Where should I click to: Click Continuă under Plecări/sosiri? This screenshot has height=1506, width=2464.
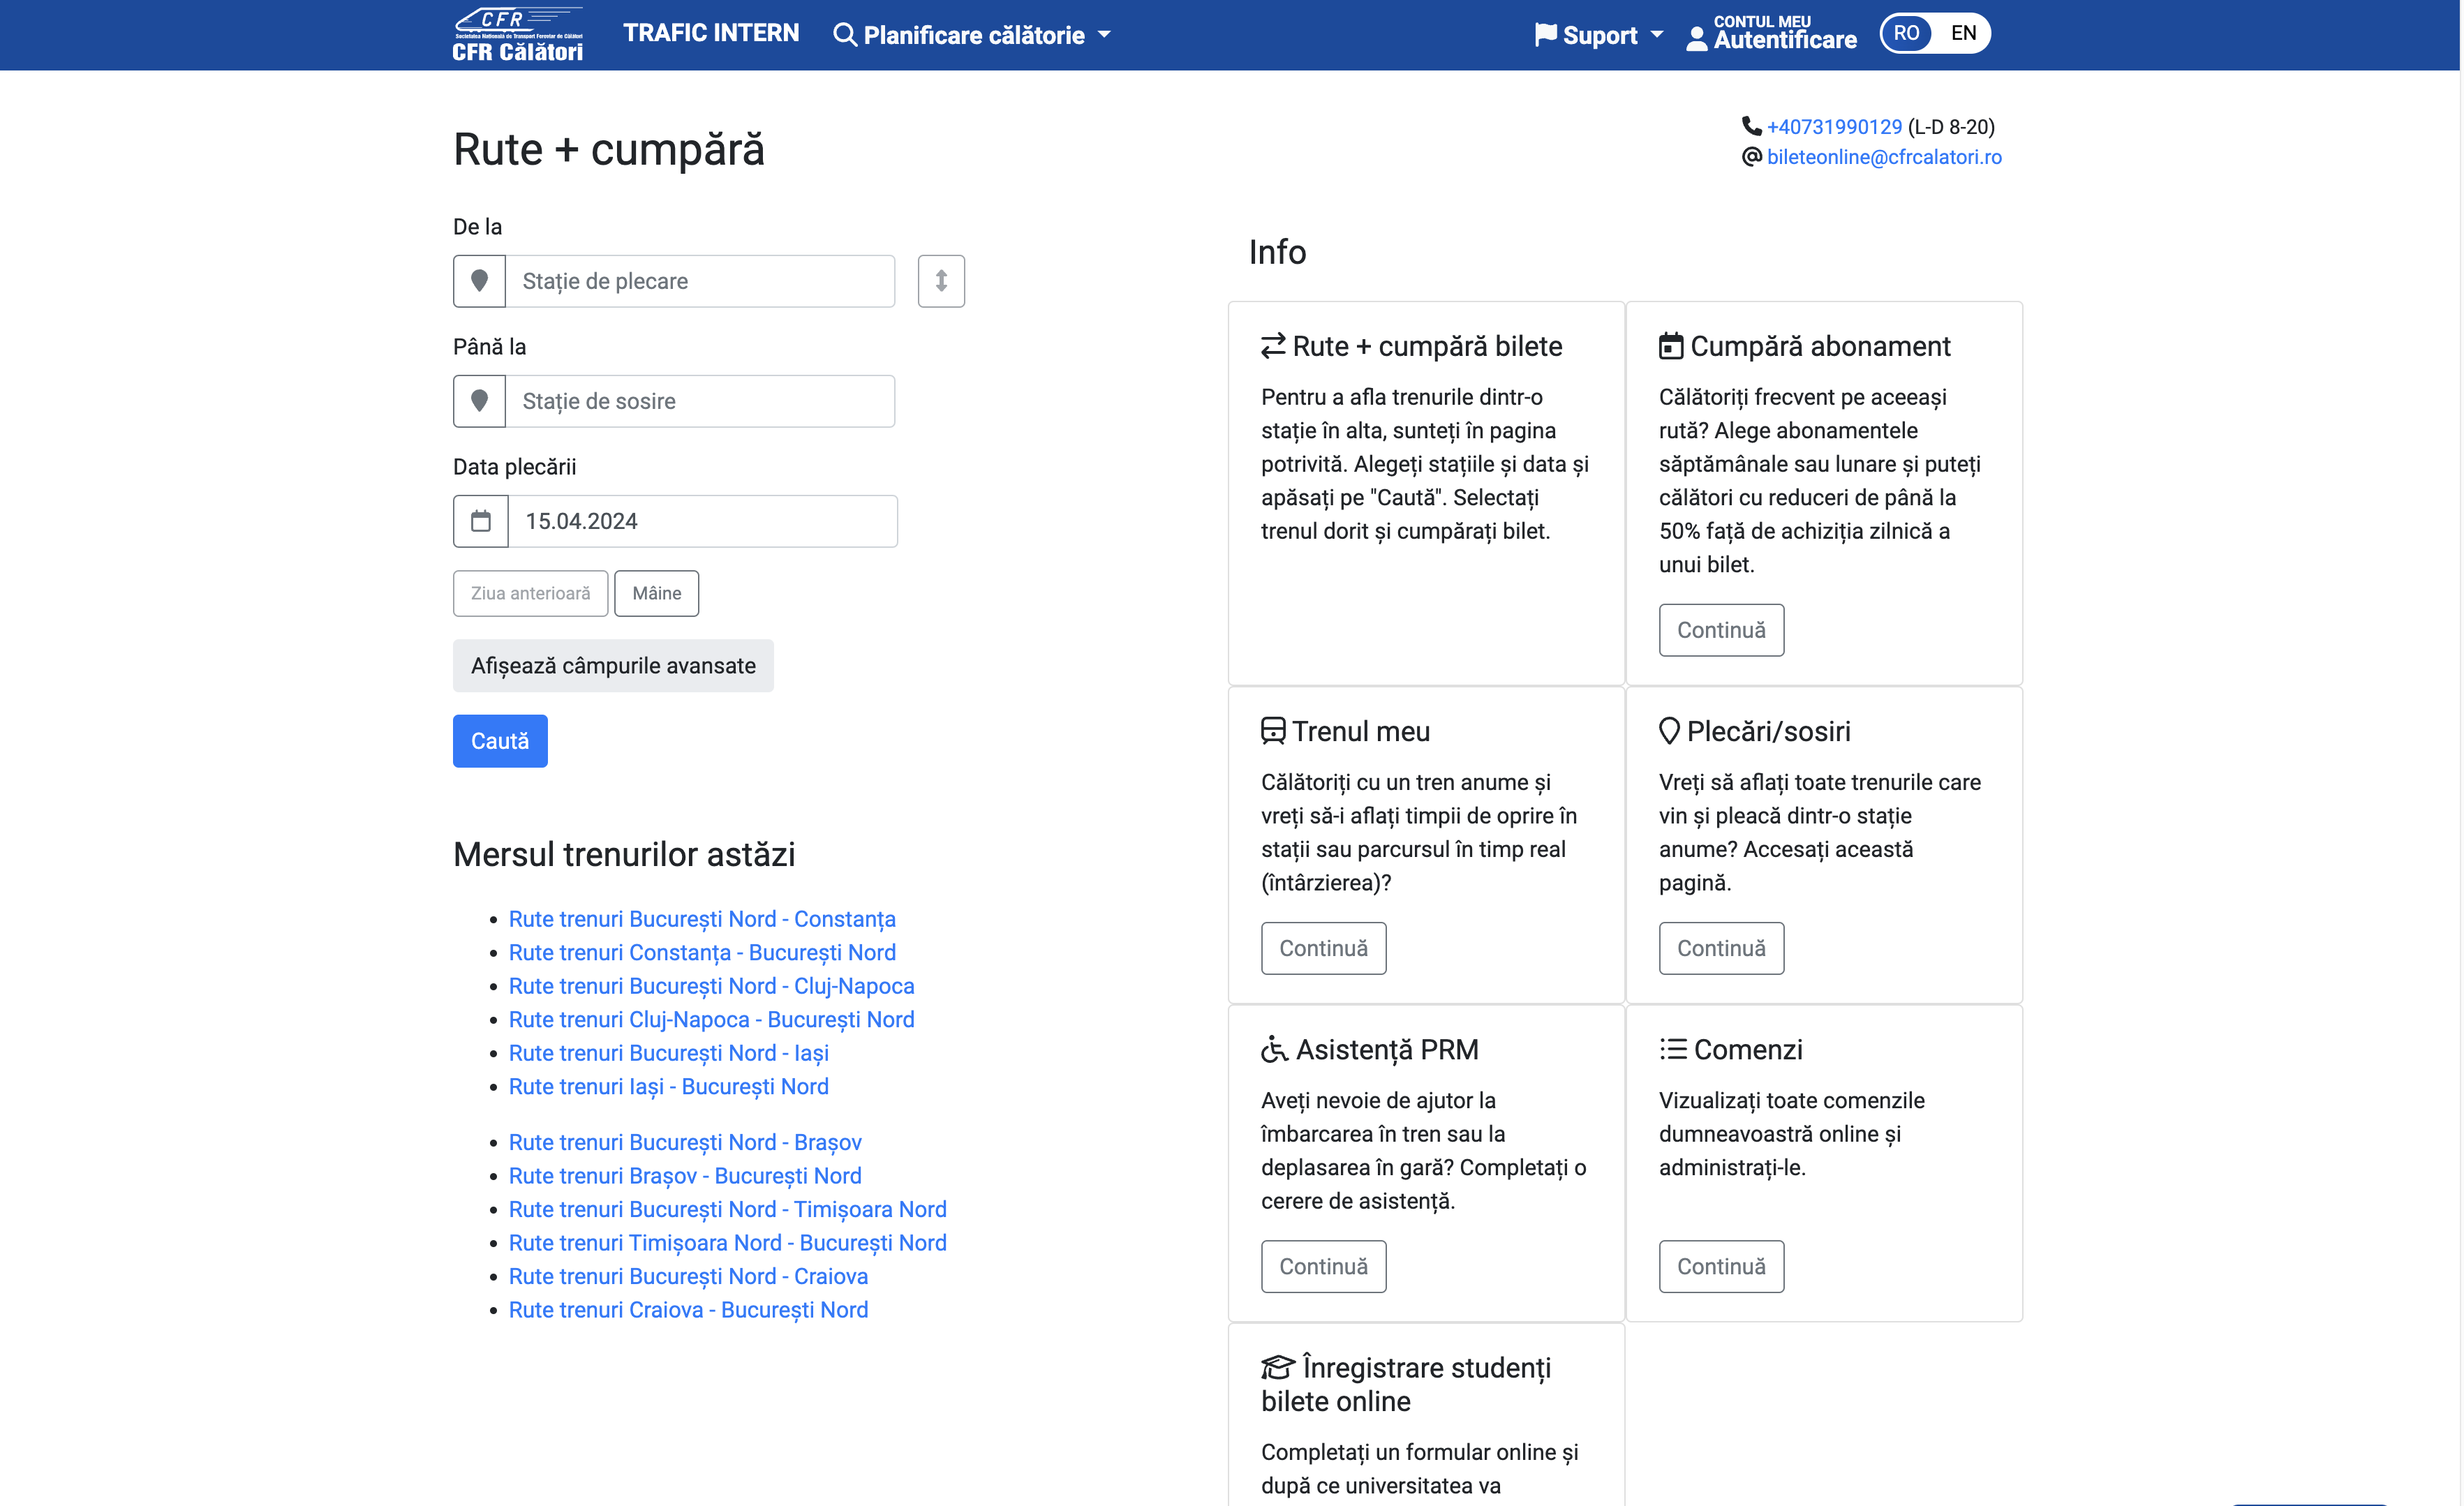[x=1721, y=948]
